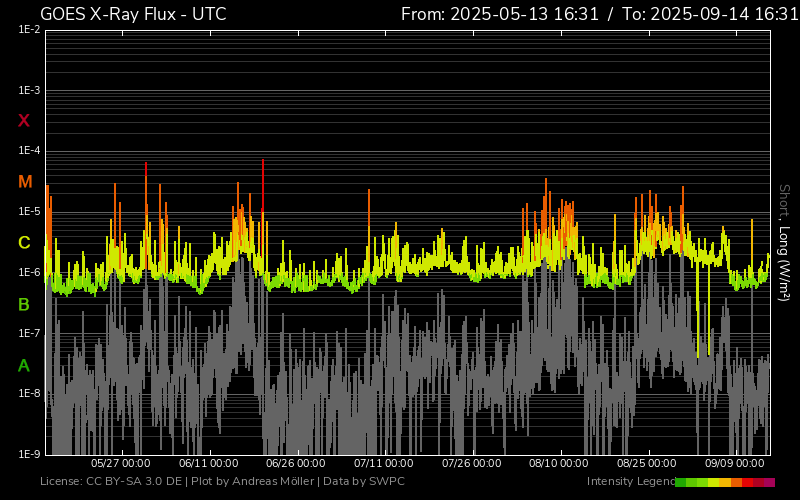Click the 1E-6 y-axis tick label
Screen dimensions: 800x500
click(29, 272)
